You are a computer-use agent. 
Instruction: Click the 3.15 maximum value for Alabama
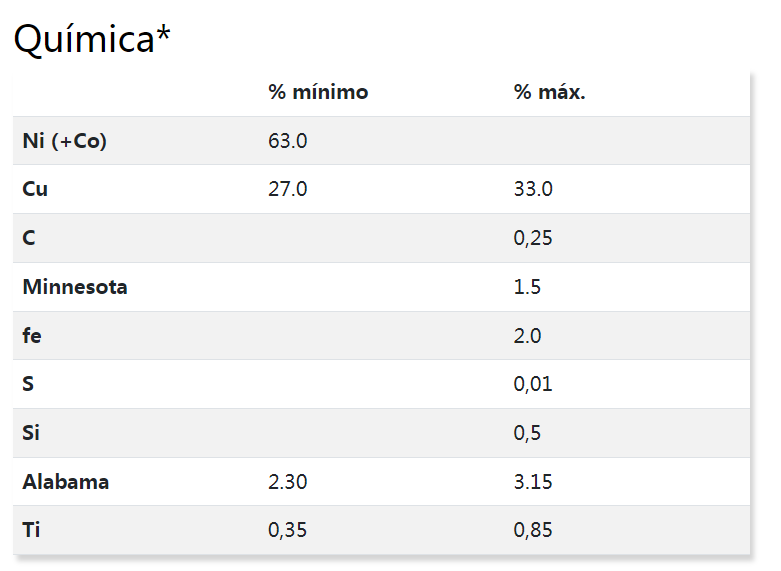pyautogui.click(x=533, y=482)
